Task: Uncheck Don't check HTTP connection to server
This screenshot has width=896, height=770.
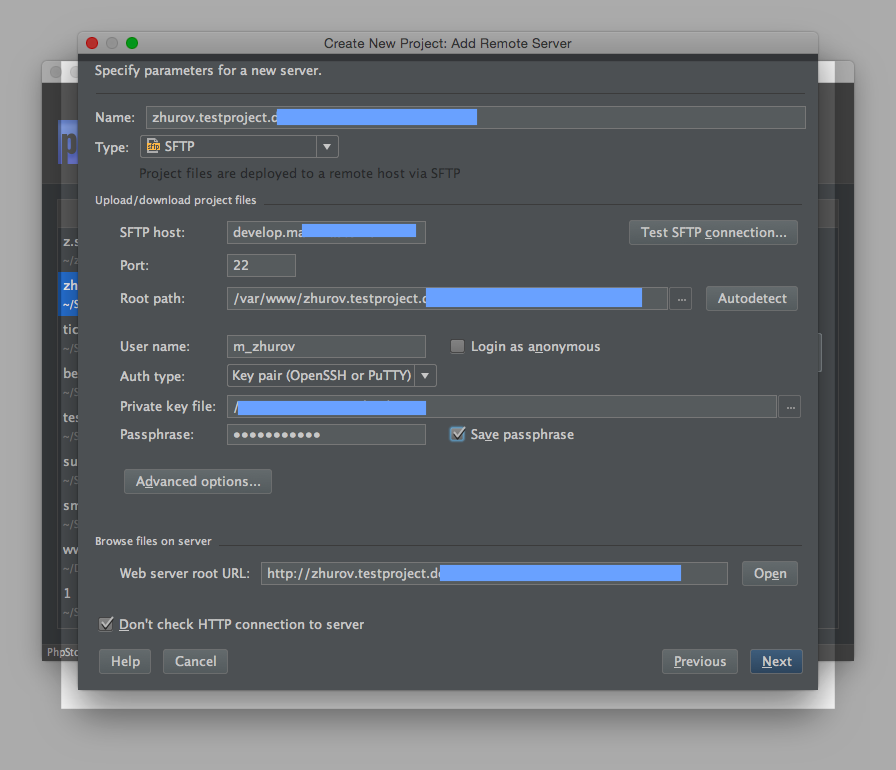Action: [x=106, y=625]
